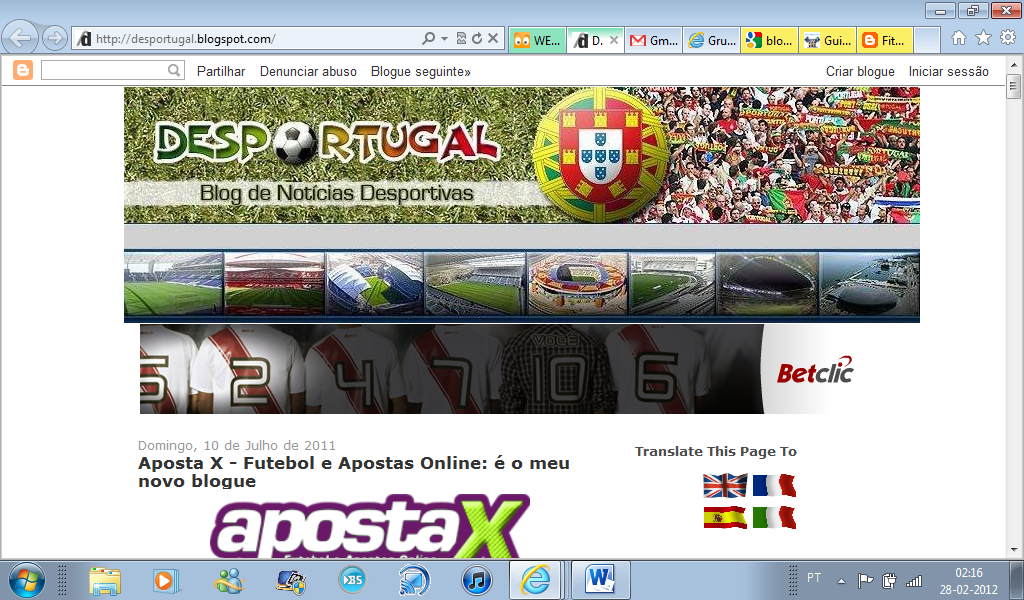Image resolution: width=1024 pixels, height=600 pixels.
Task: Translate page to English via UK flag
Action: click(725, 486)
